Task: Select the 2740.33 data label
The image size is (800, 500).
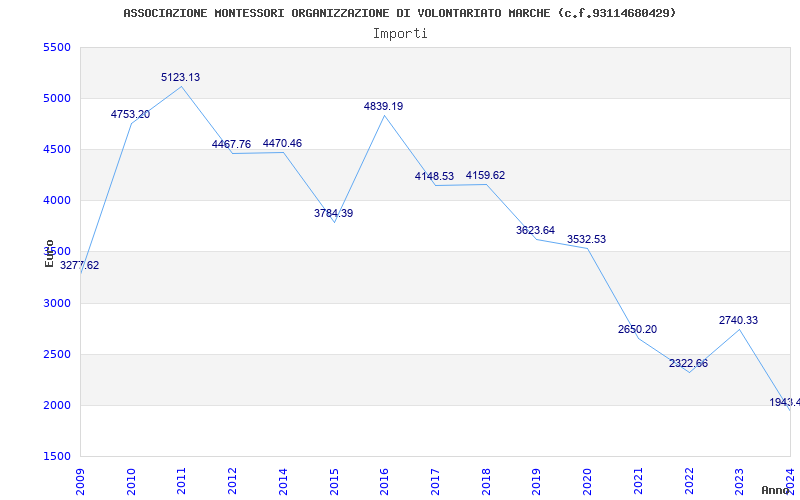Action: [738, 320]
